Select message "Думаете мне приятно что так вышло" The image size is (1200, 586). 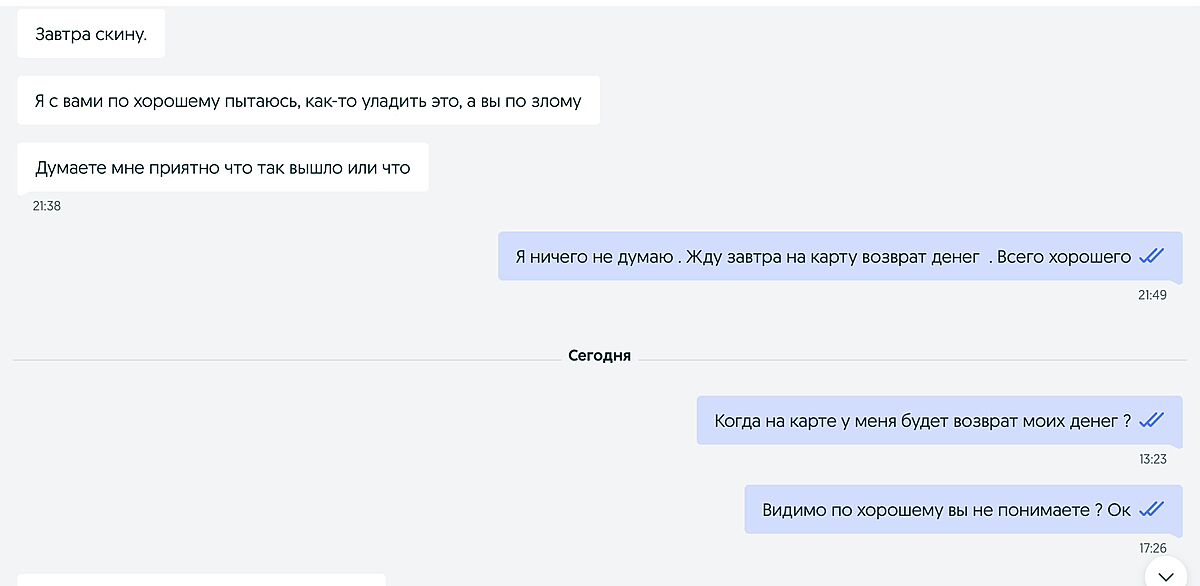click(222, 168)
